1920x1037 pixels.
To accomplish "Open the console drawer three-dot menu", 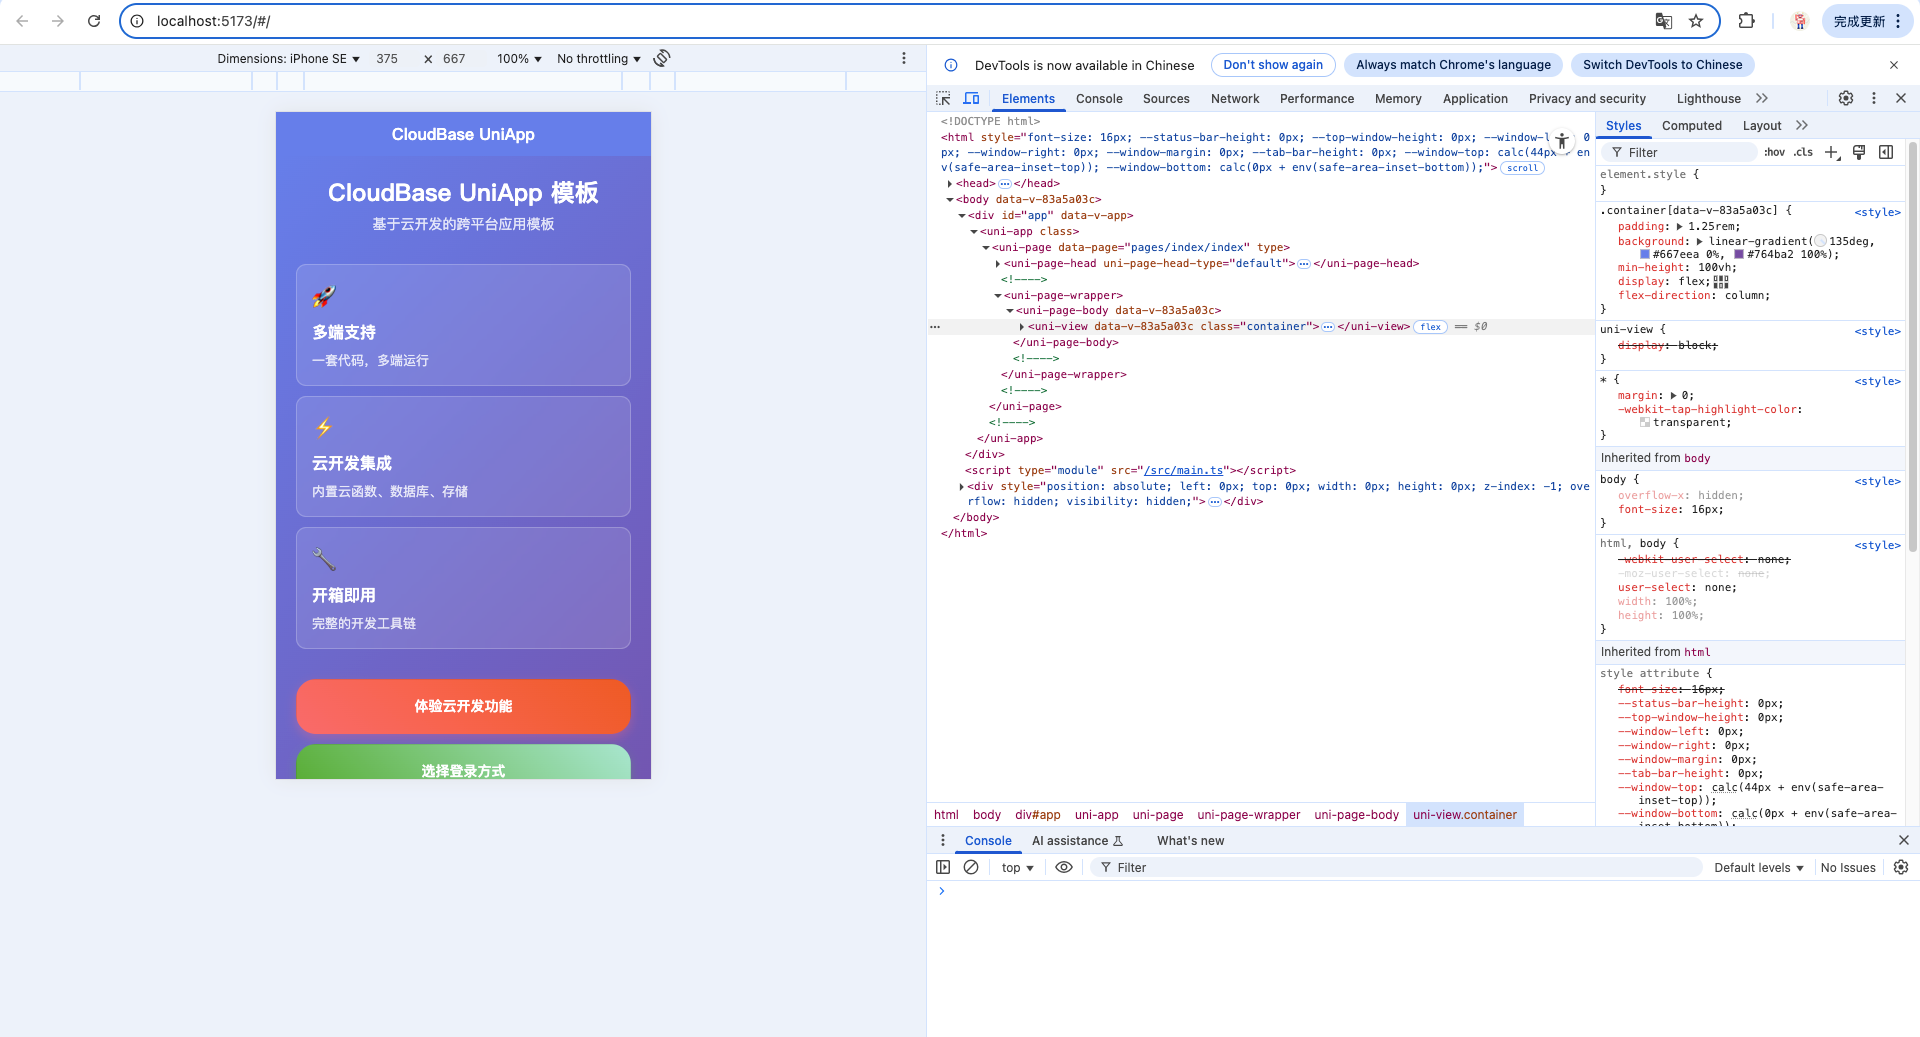I will tap(942, 840).
